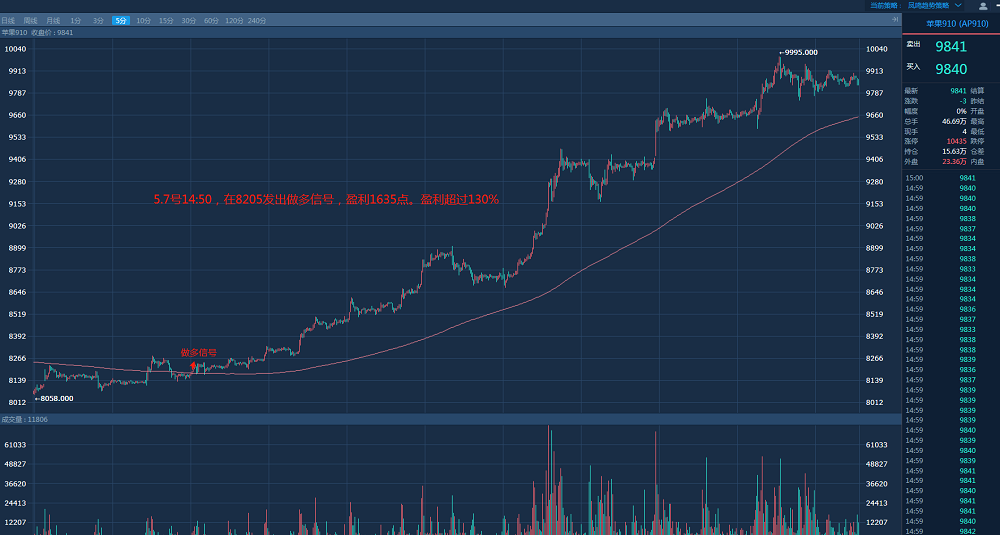The image size is (1000, 535).
Task: Pick the 30分 timeframe
Action: (x=188, y=20)
